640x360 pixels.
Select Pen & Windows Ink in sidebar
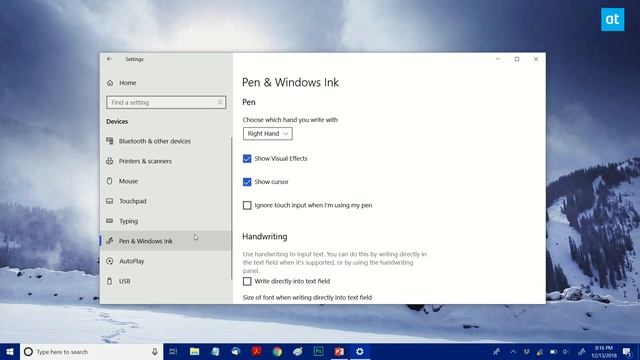coord(165,241)
